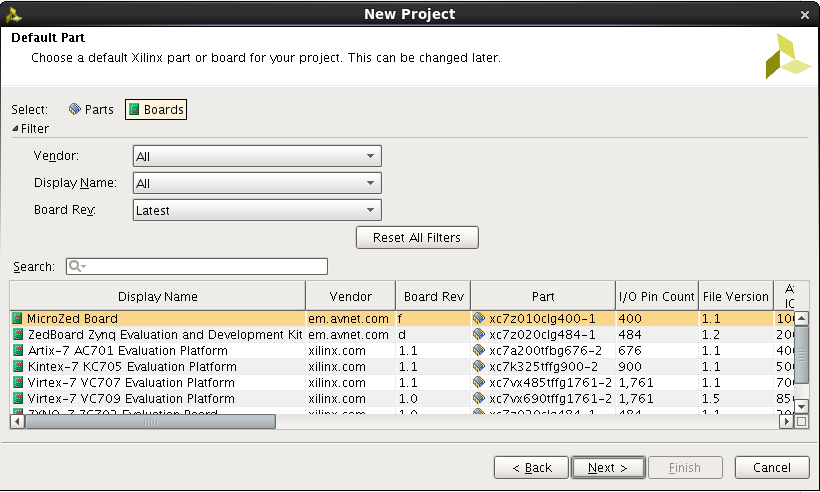Collapse the Filter section
Screen dimensions: 820x492
tap(15, 129)
